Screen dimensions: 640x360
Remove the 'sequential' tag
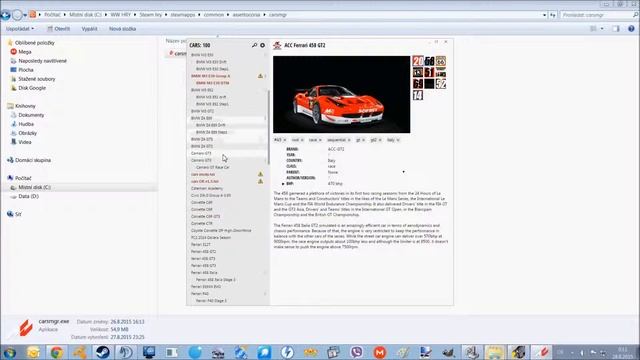[x=349, y=140]
